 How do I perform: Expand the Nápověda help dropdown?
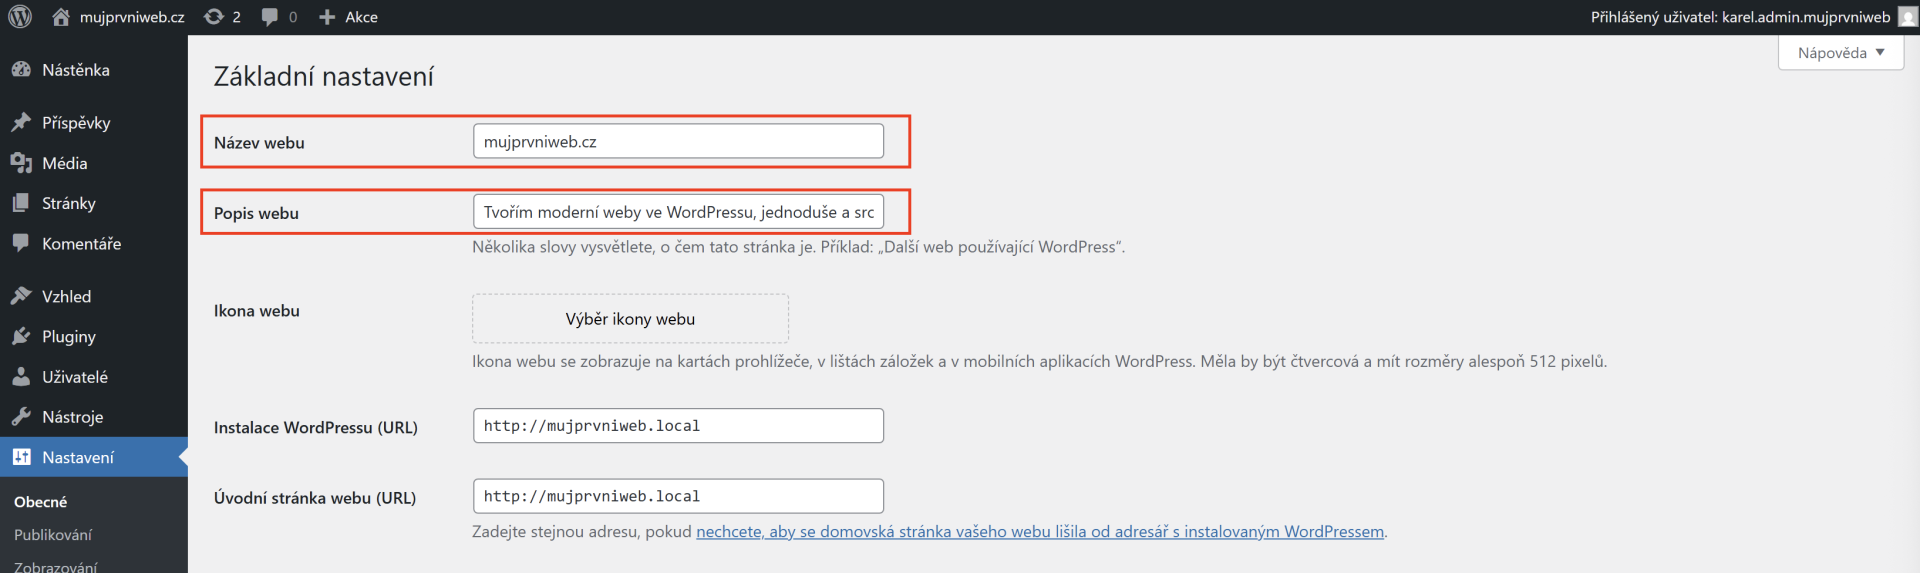[1841, 53]
